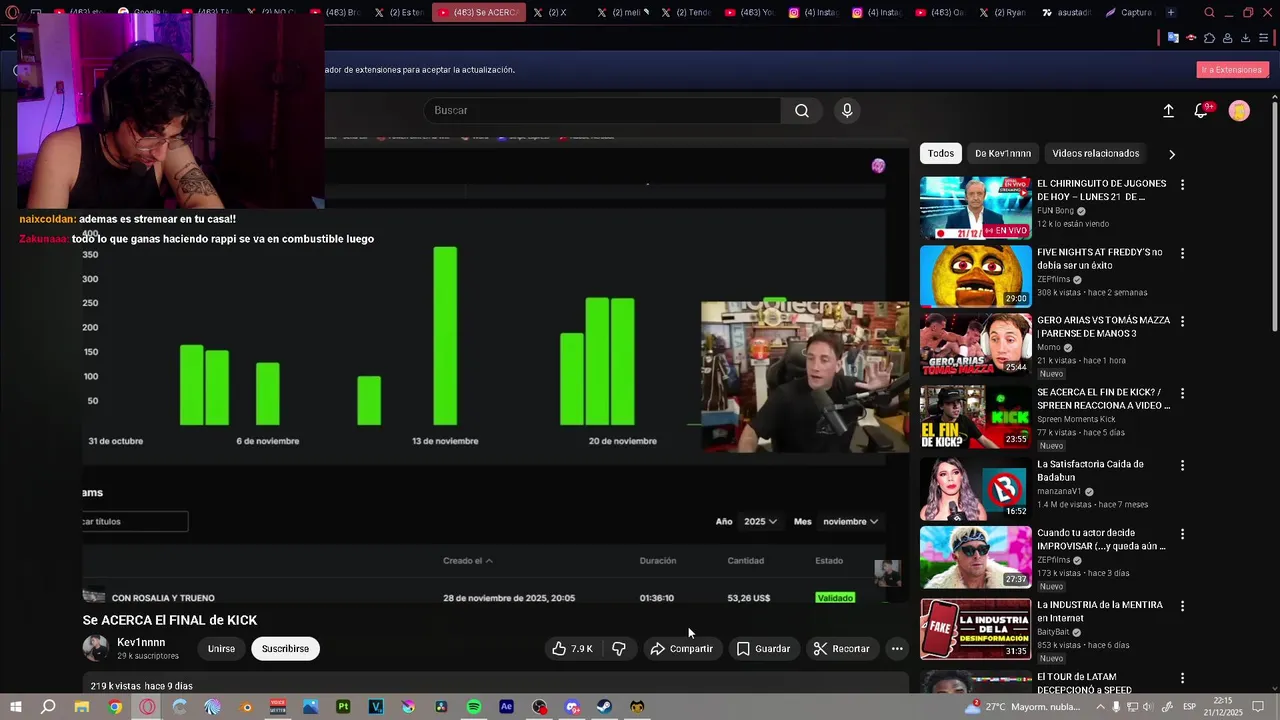Click the browser search icon in title bar
Viewport: 1280px width, 720px height.
coord(1210,13)
